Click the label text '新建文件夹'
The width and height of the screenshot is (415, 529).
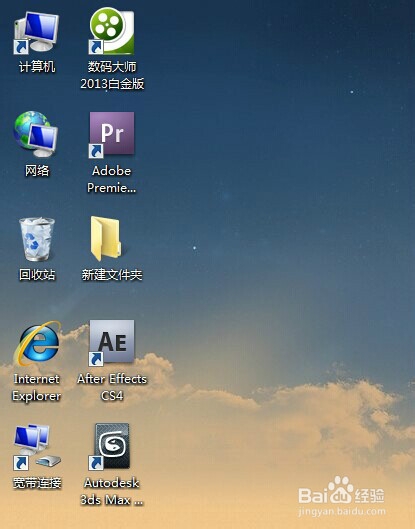click(112, 275)
